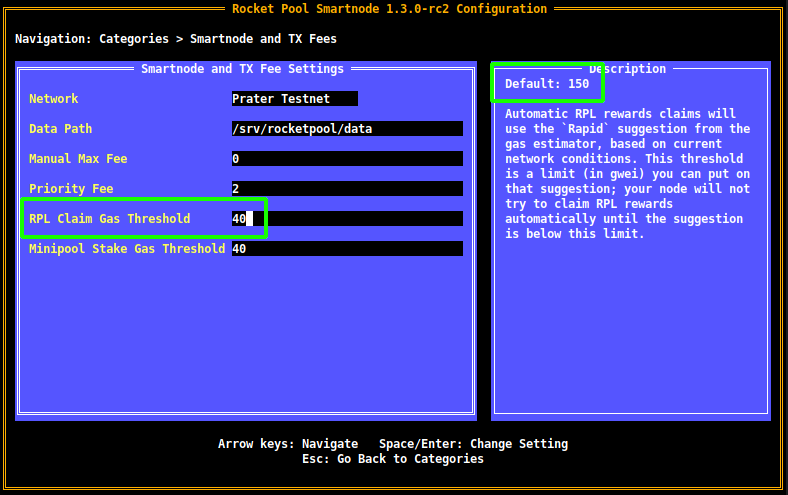788x495 pixels.
Task: Click the 'Esc: Go Back to Categories' hint
Action: (392, 459)
